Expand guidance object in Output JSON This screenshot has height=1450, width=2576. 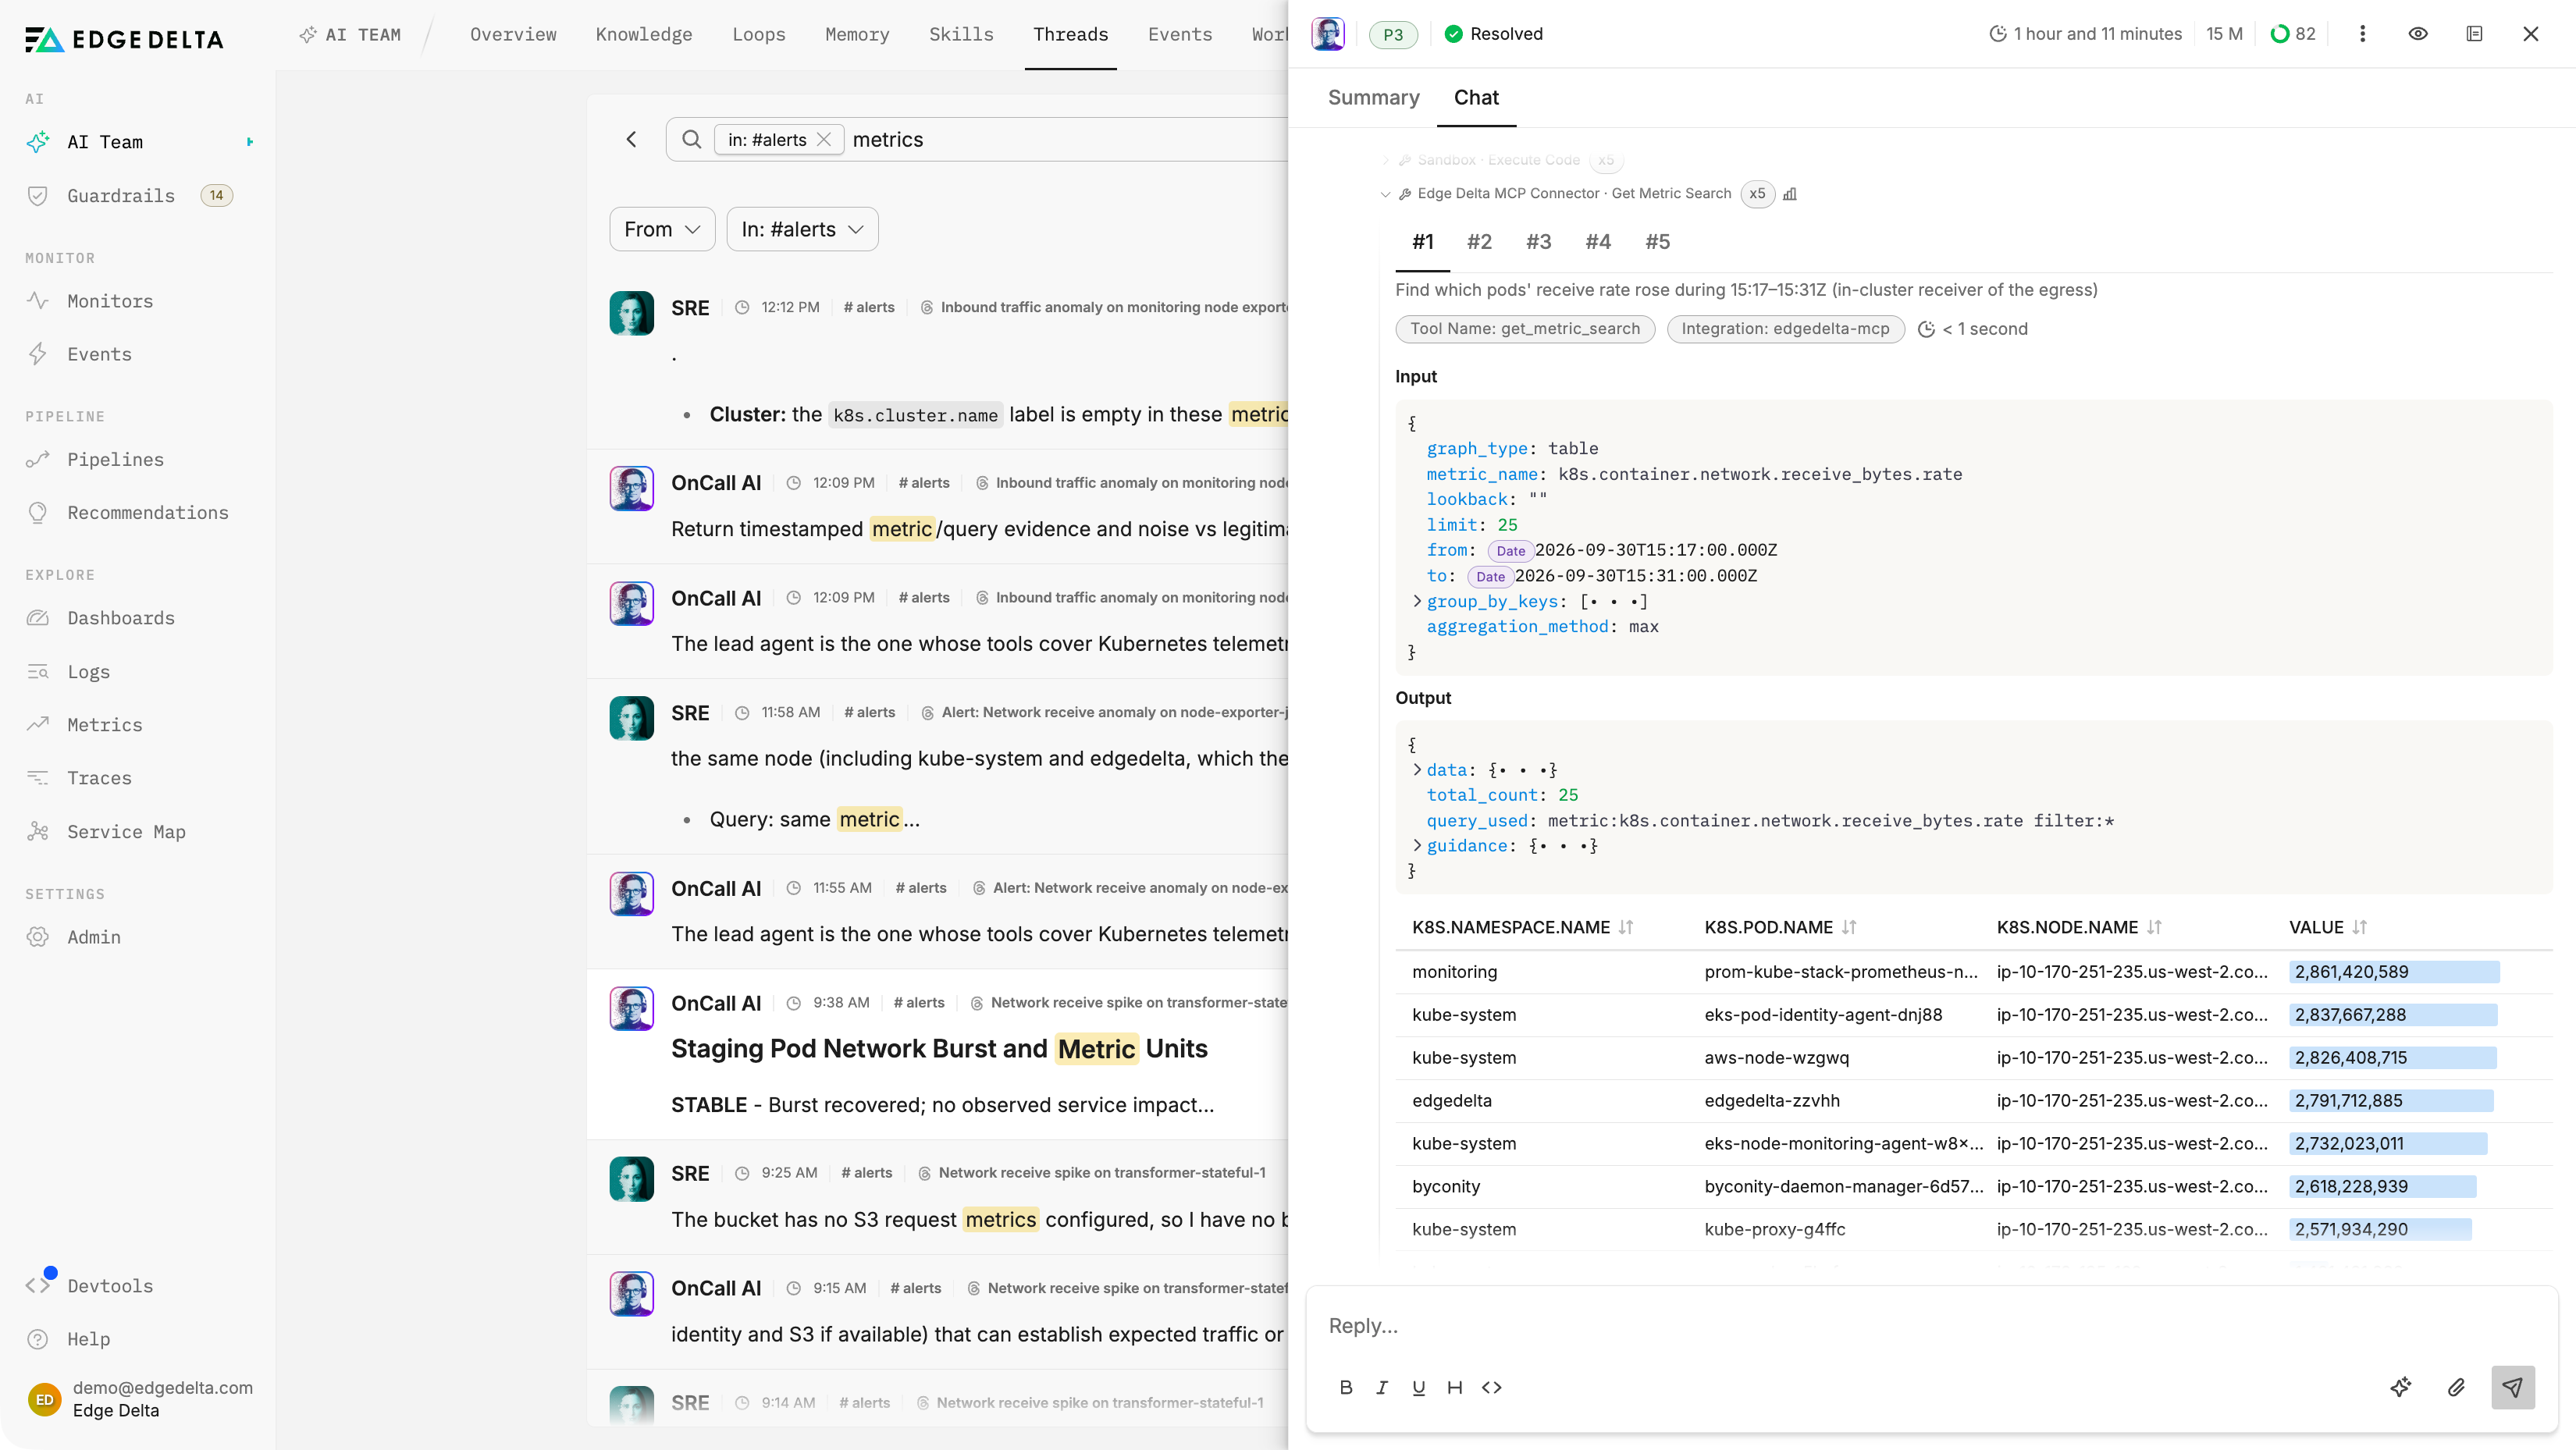(1417, 846)
